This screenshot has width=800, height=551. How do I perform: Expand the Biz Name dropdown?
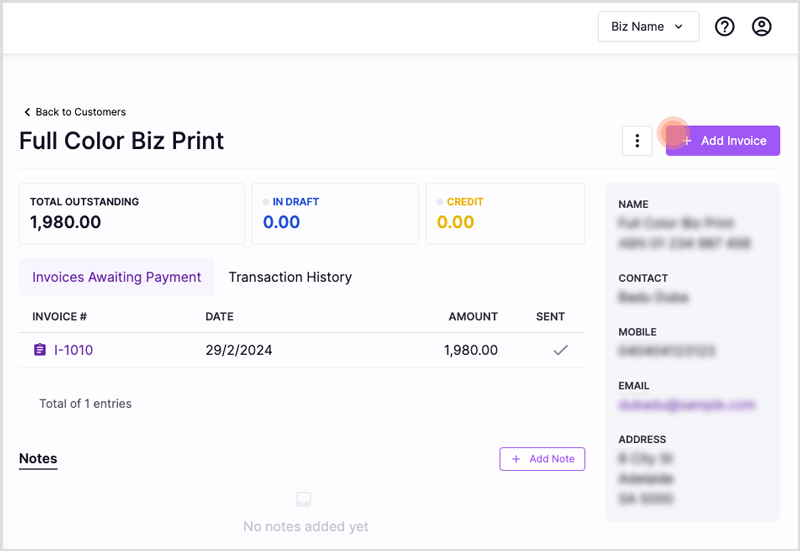pos(647,27)
